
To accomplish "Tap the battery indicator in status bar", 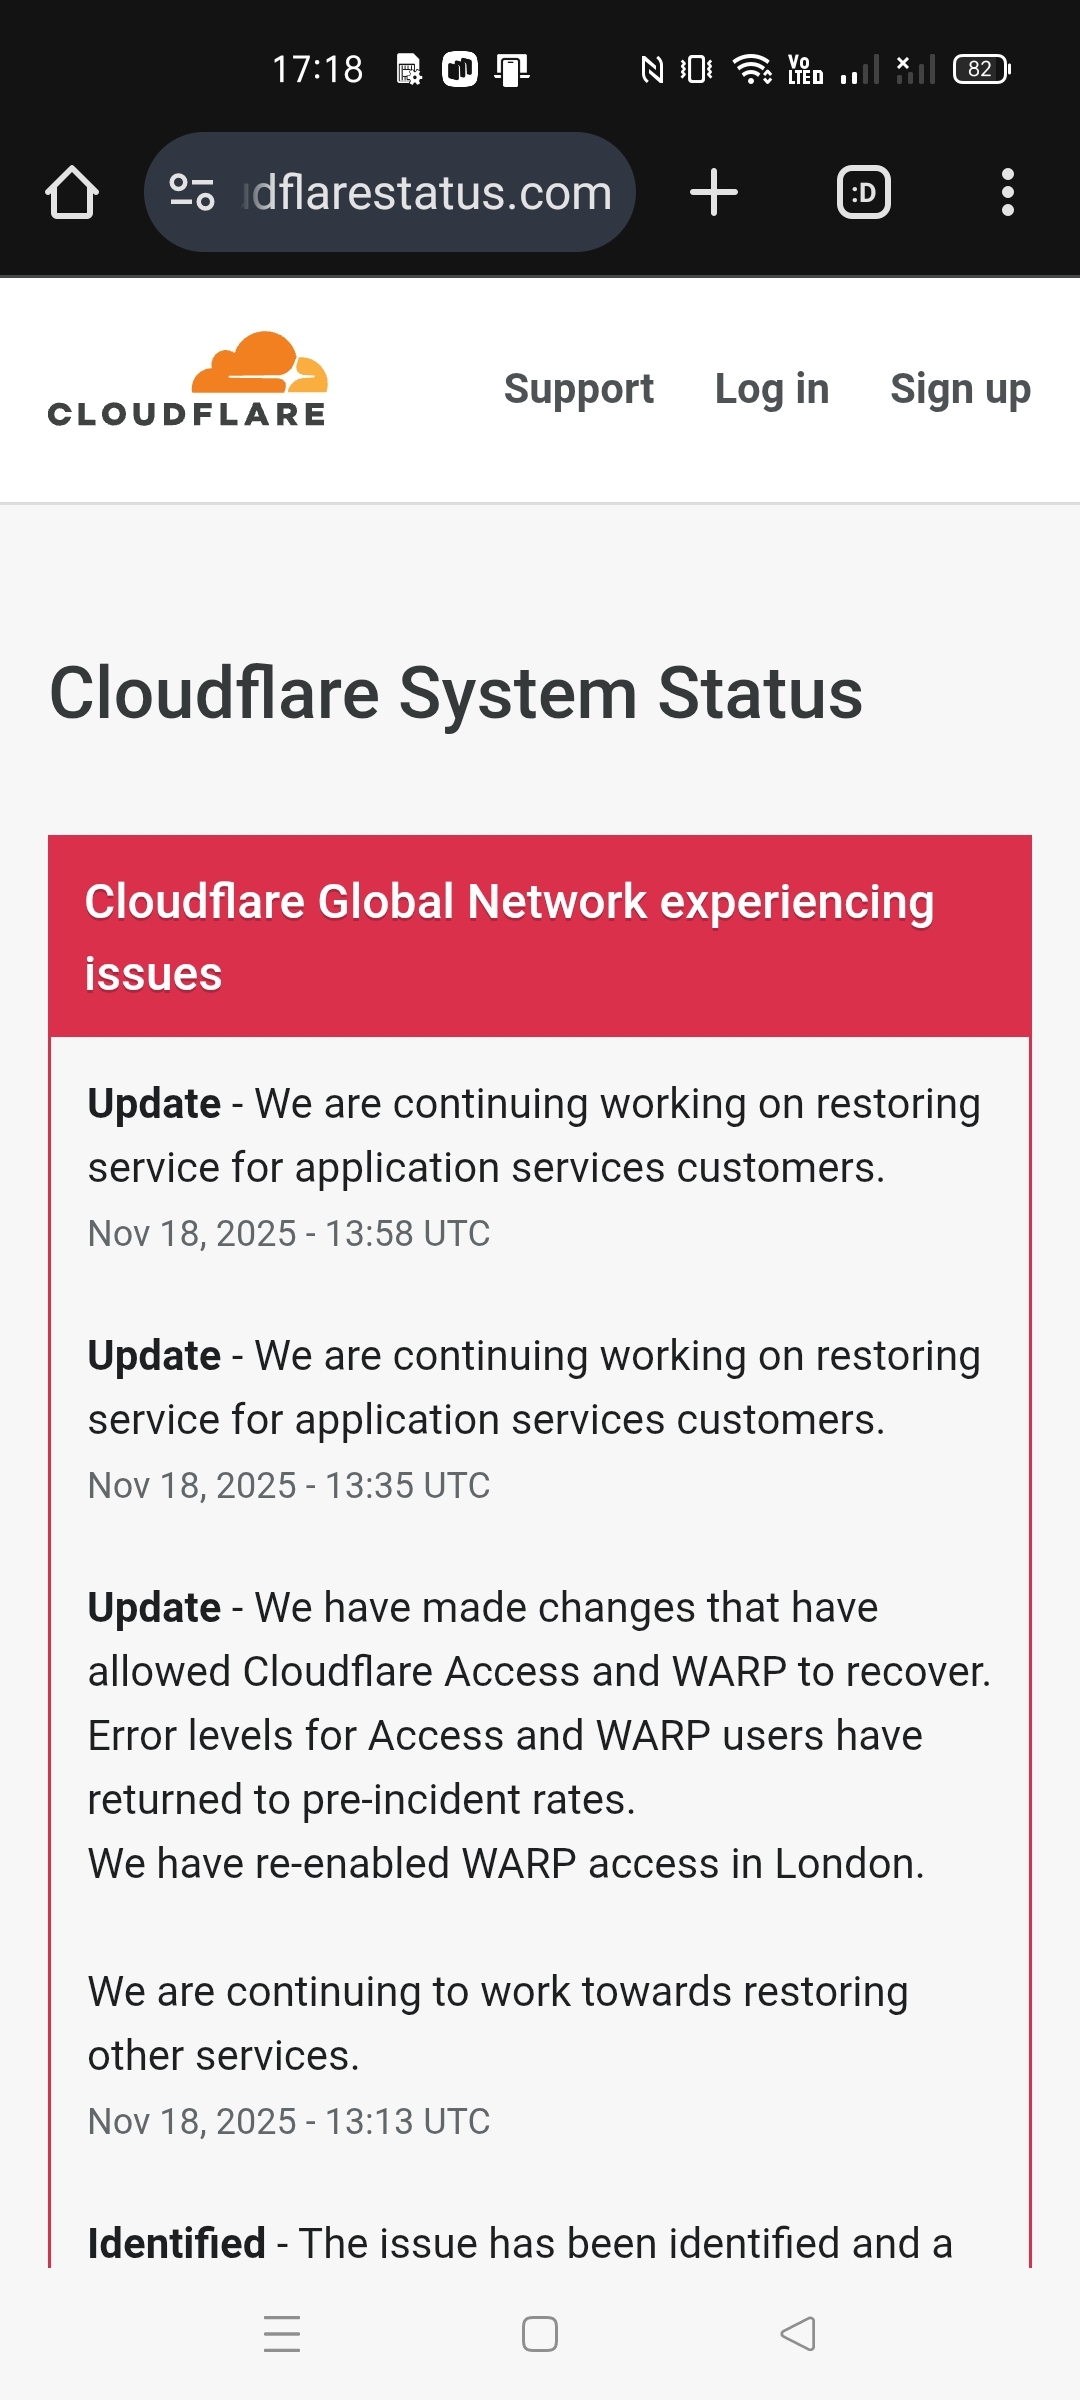I will pyautogui.click(x=981, y=69).
